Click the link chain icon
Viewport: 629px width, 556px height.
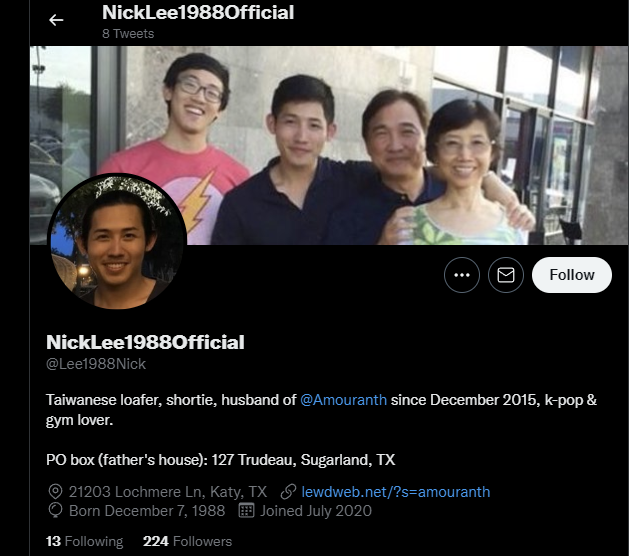288,492
